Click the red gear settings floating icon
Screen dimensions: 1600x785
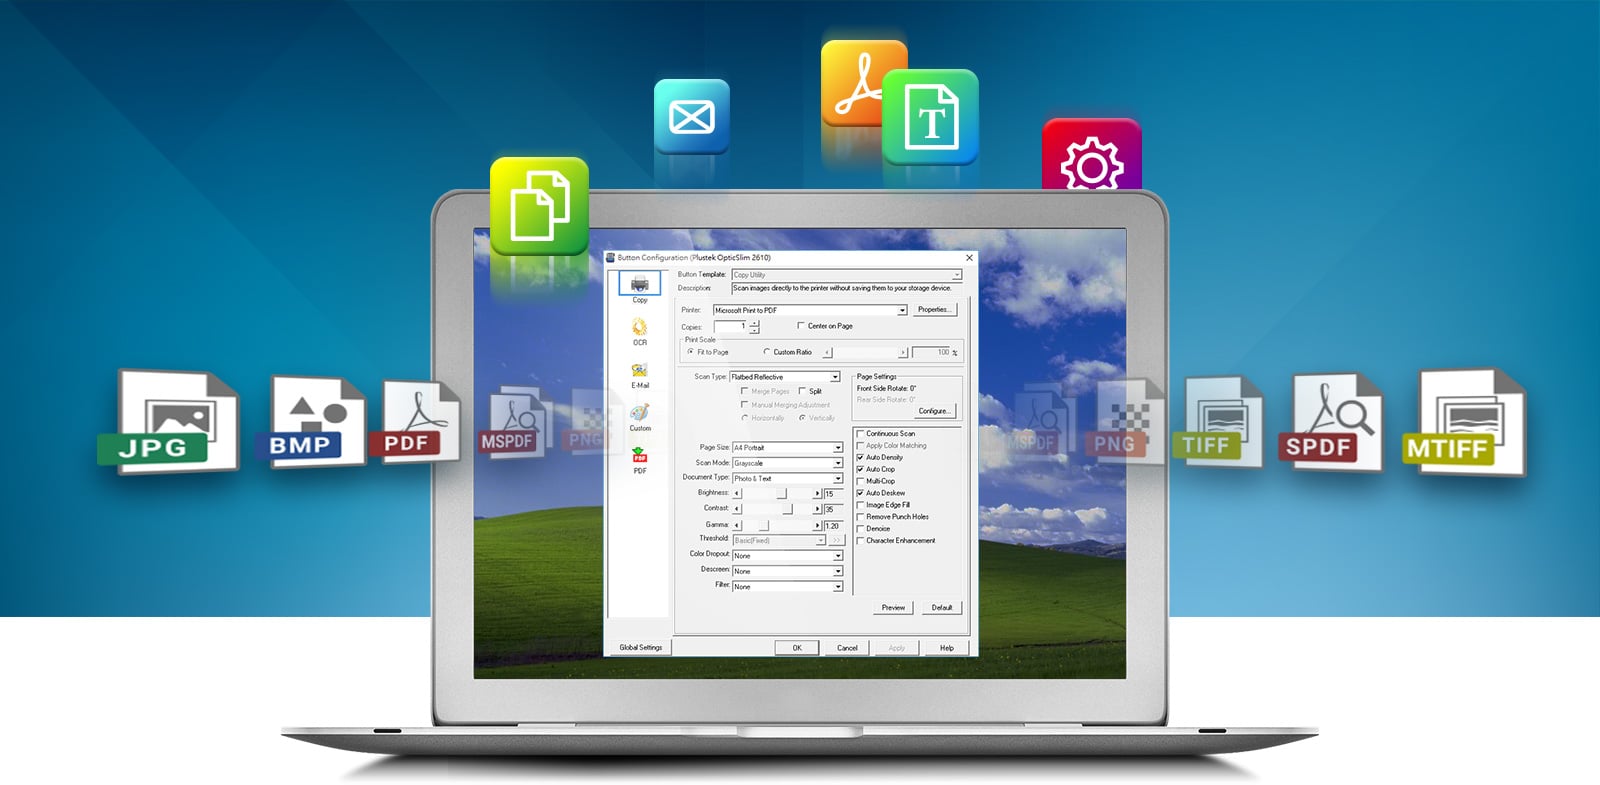(1091, 156)
